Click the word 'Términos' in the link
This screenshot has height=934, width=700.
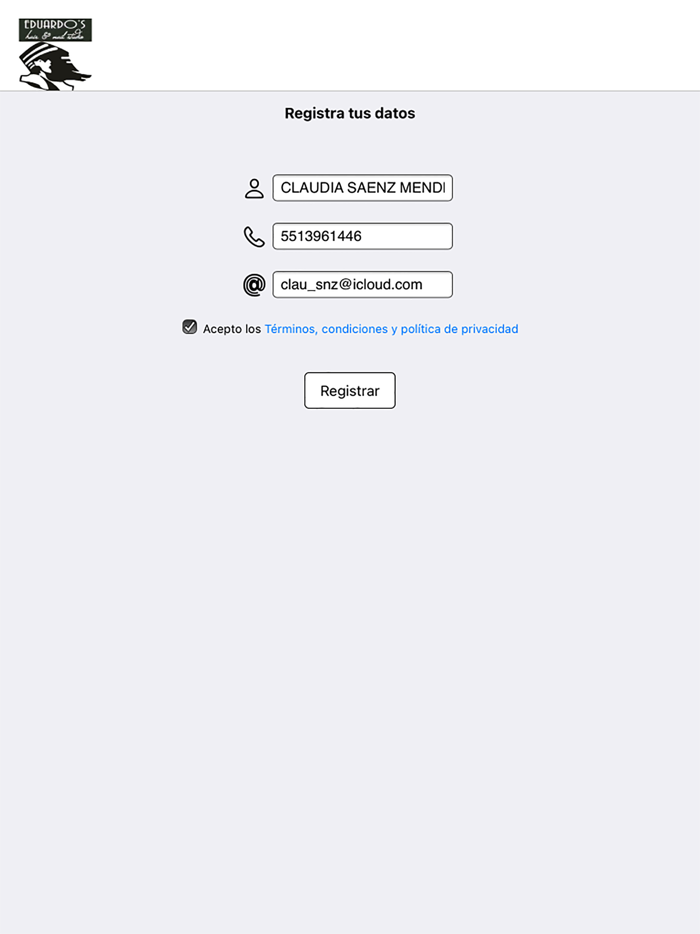pos(291,329)
